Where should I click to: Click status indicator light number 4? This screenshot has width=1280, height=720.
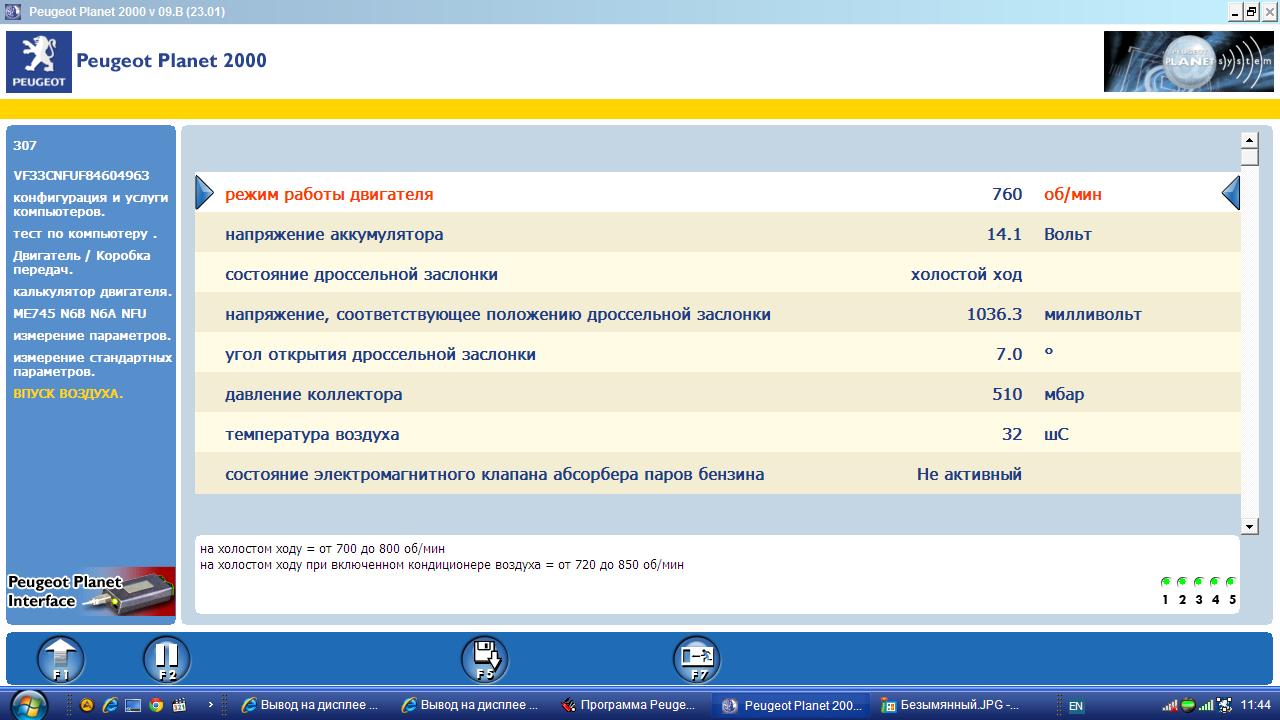pyautogui.click(x=1215, y=582)
